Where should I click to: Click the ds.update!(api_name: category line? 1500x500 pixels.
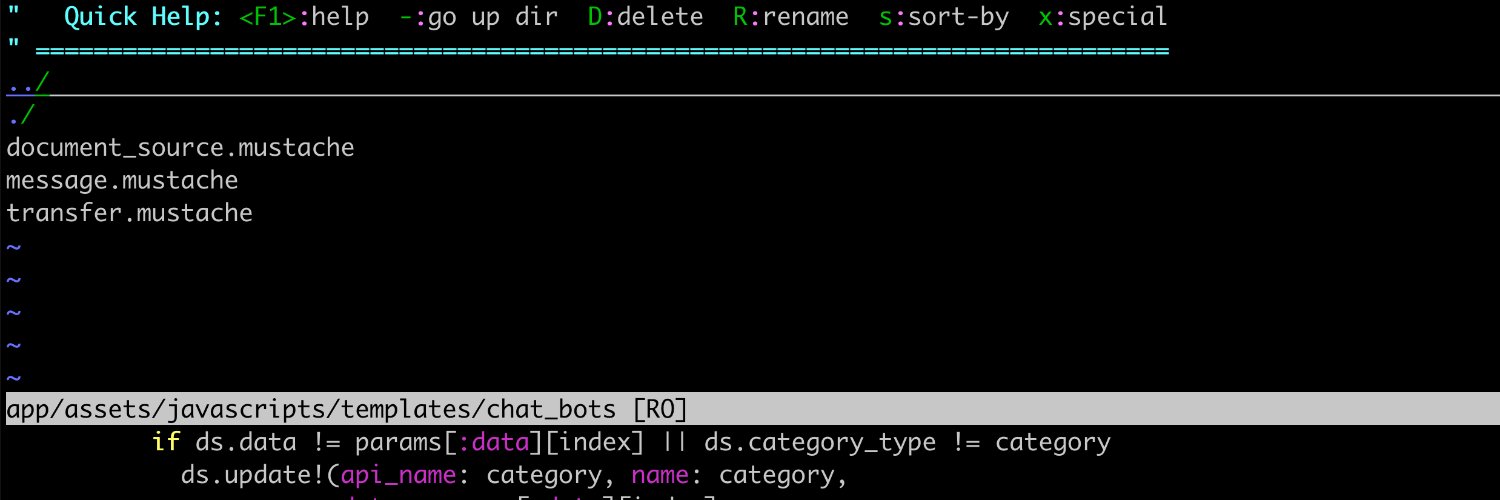tap(514, 474)
